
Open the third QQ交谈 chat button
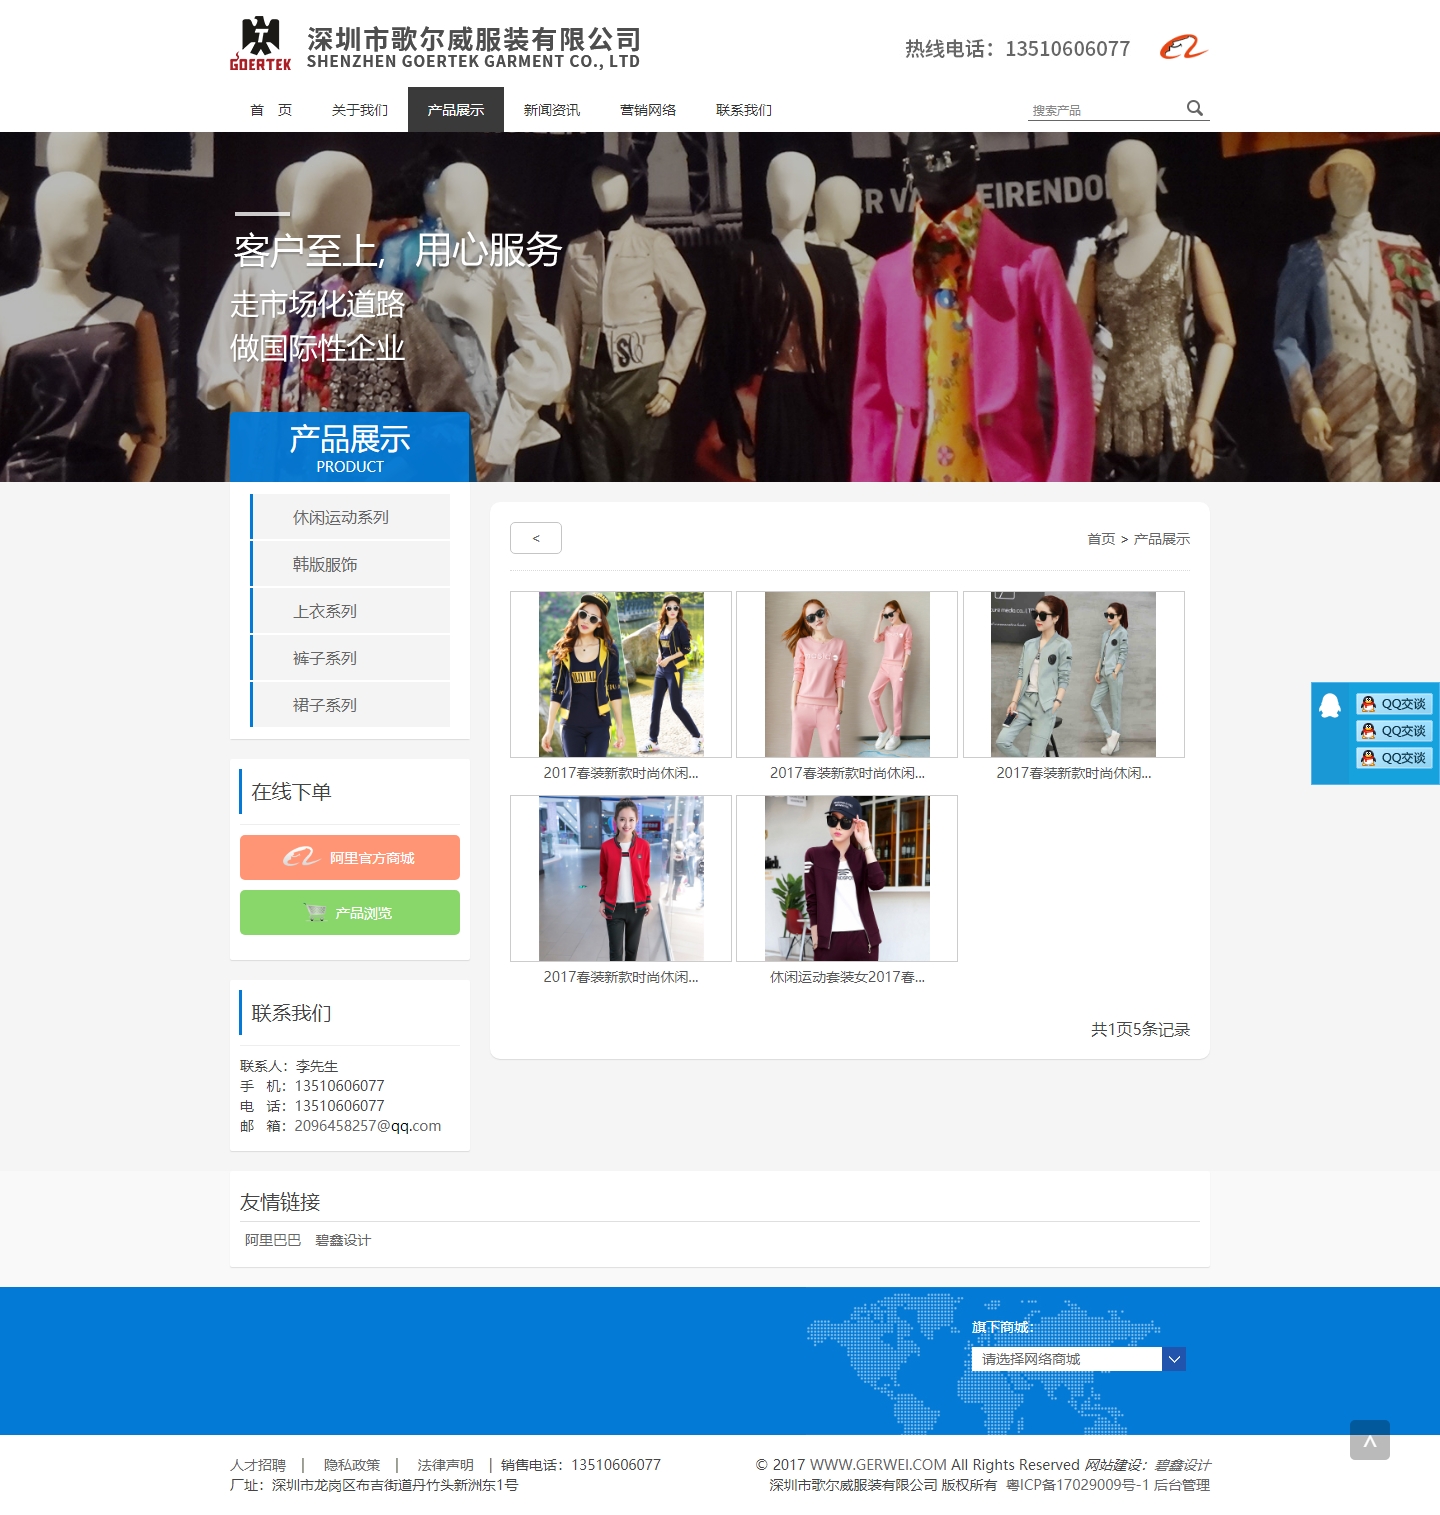[1394, 758]
